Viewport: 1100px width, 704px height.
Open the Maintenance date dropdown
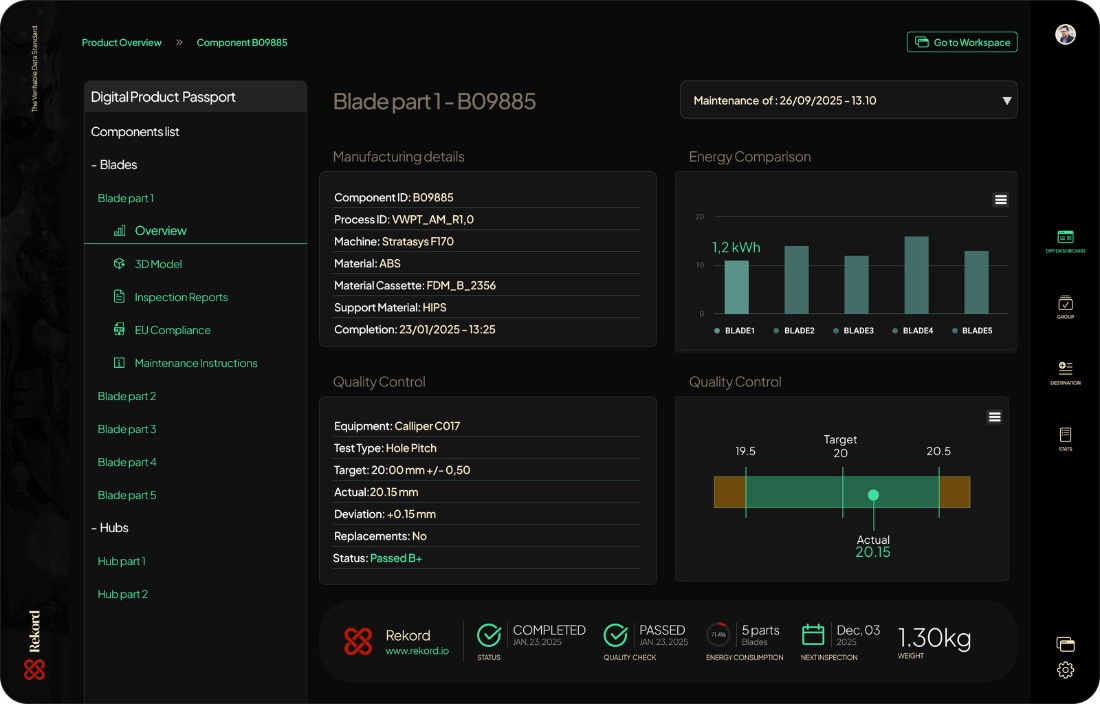click(x=848, y=100)
